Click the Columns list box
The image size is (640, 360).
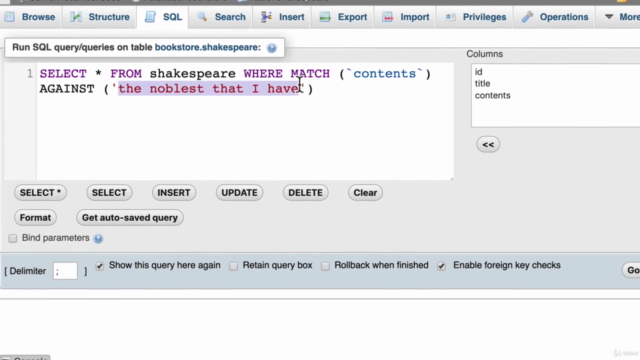click(556, 96)
